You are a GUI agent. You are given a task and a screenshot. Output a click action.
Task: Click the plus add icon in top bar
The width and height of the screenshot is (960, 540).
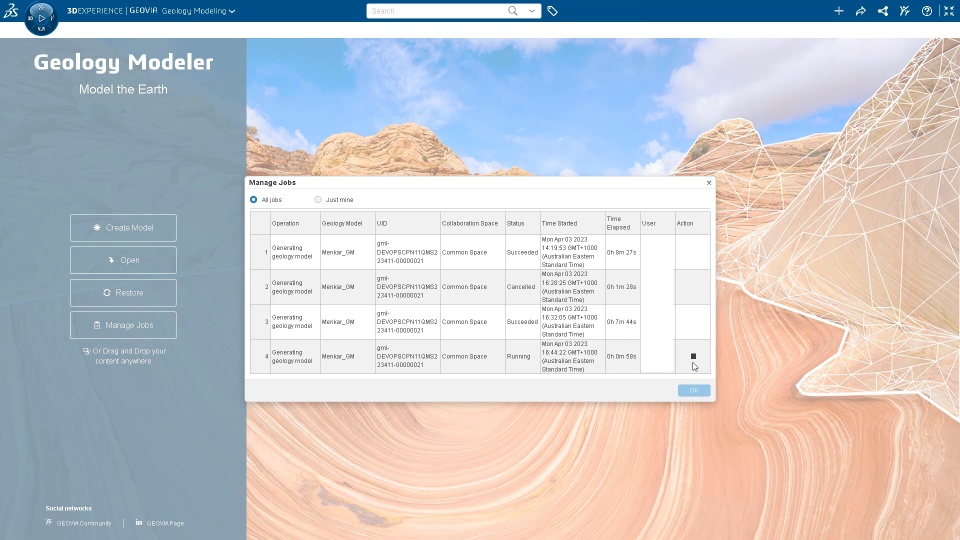[839, 11]
